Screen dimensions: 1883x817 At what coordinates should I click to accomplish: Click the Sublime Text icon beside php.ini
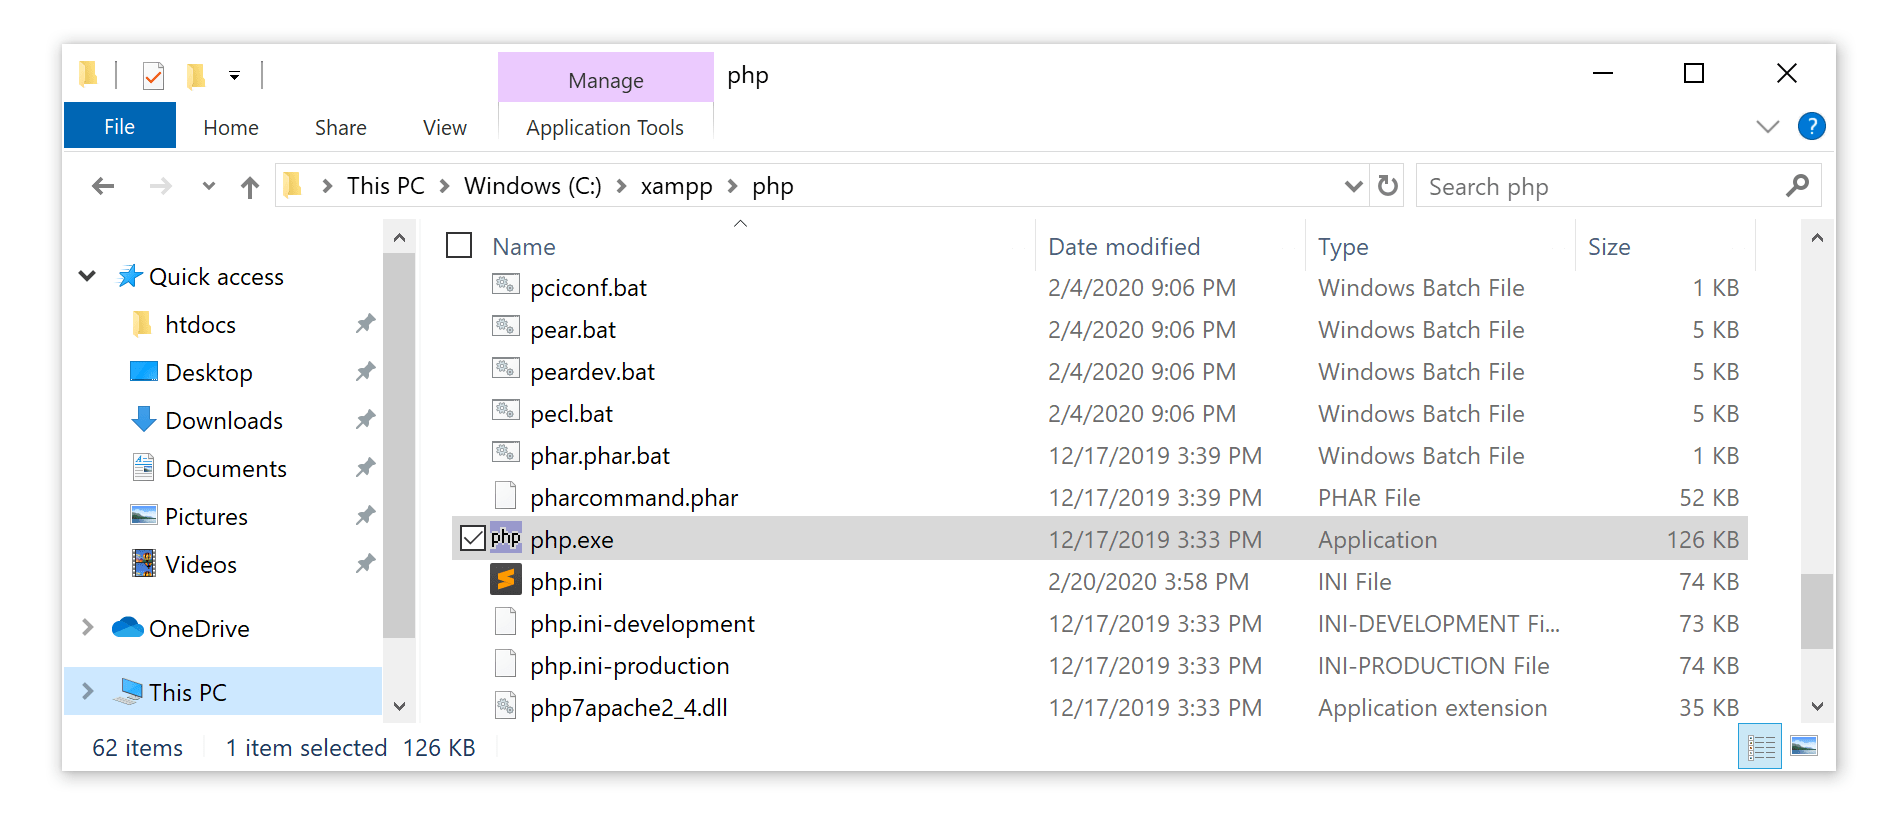click(506, 580)
